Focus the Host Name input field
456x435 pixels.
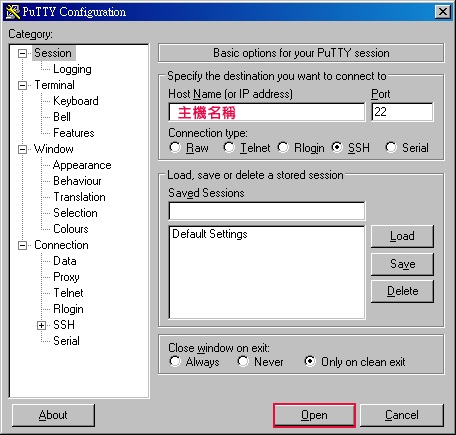(x=267, y=112)
